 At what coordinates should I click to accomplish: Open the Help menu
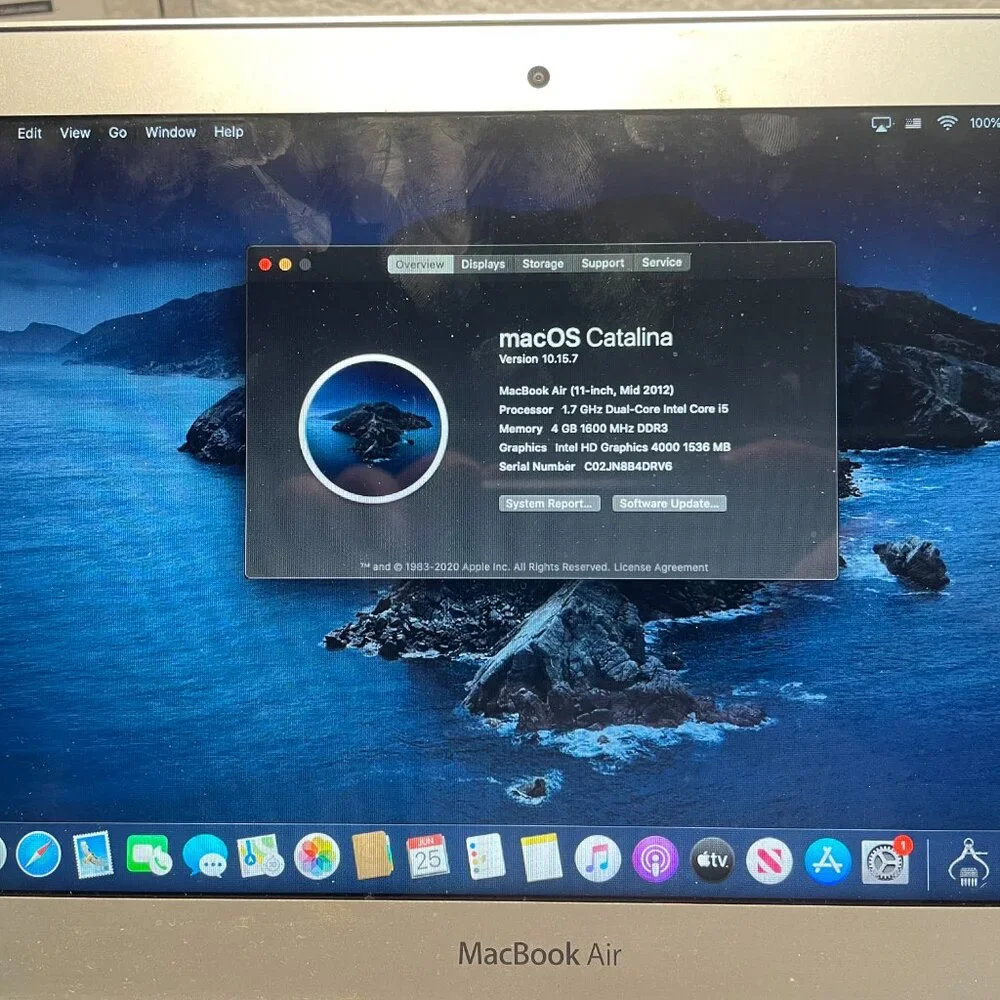pyautogui.click(x=228, y=131)
